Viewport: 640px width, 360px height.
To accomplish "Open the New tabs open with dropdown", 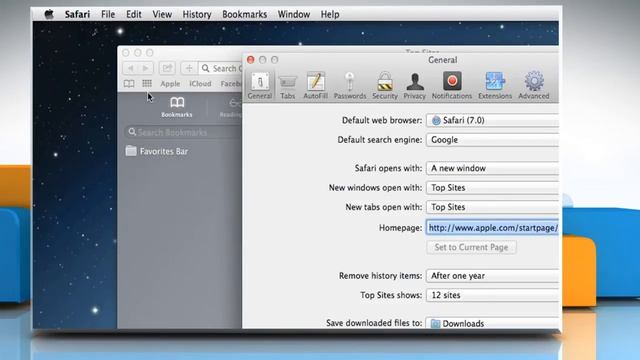I will [492, 207].
